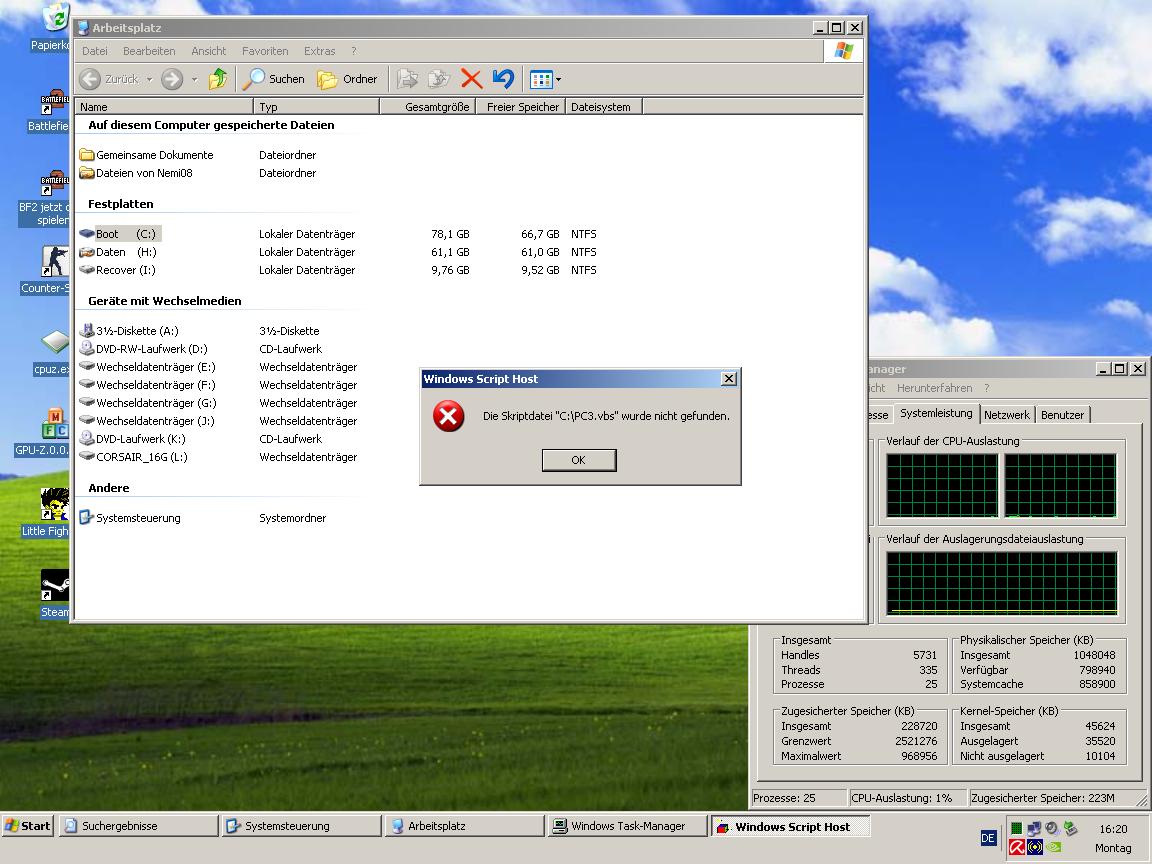Switch to Systemsteuerung taskbar button
The width and height of the screenshot is (1152, 864).
(x=302, y=826)
